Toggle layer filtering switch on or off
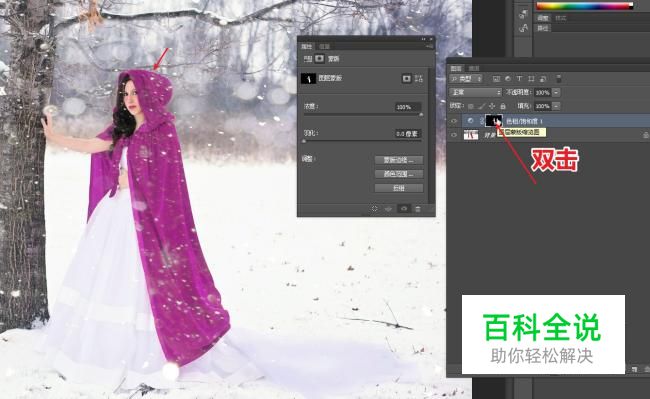This screenshot has height=399, width=650. 558,78
